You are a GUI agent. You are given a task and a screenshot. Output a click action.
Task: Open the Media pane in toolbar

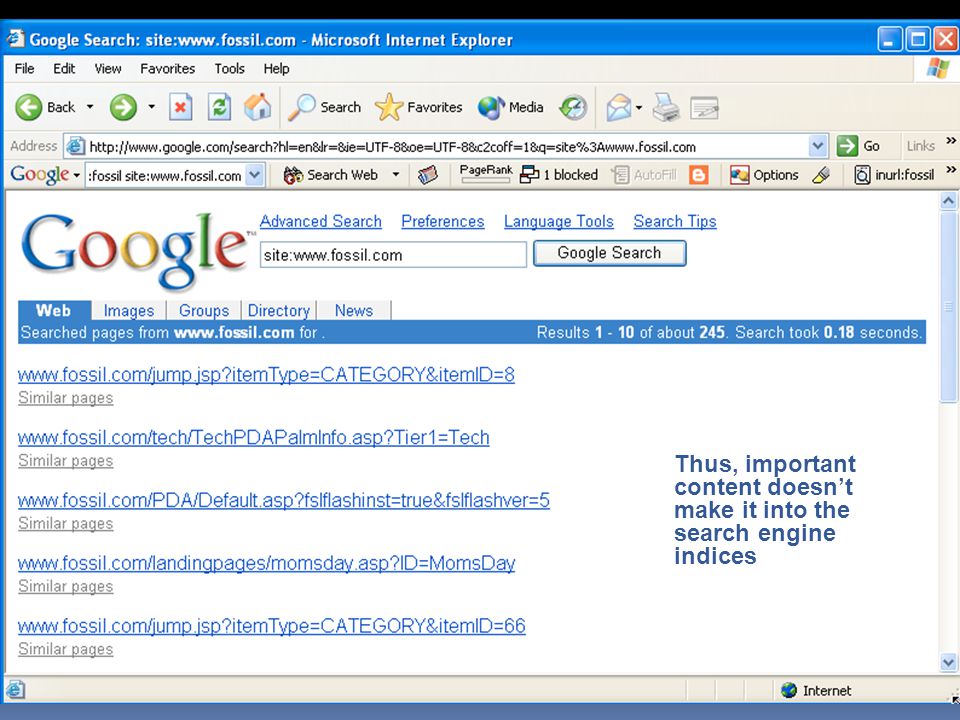click(x=511, y=107)
